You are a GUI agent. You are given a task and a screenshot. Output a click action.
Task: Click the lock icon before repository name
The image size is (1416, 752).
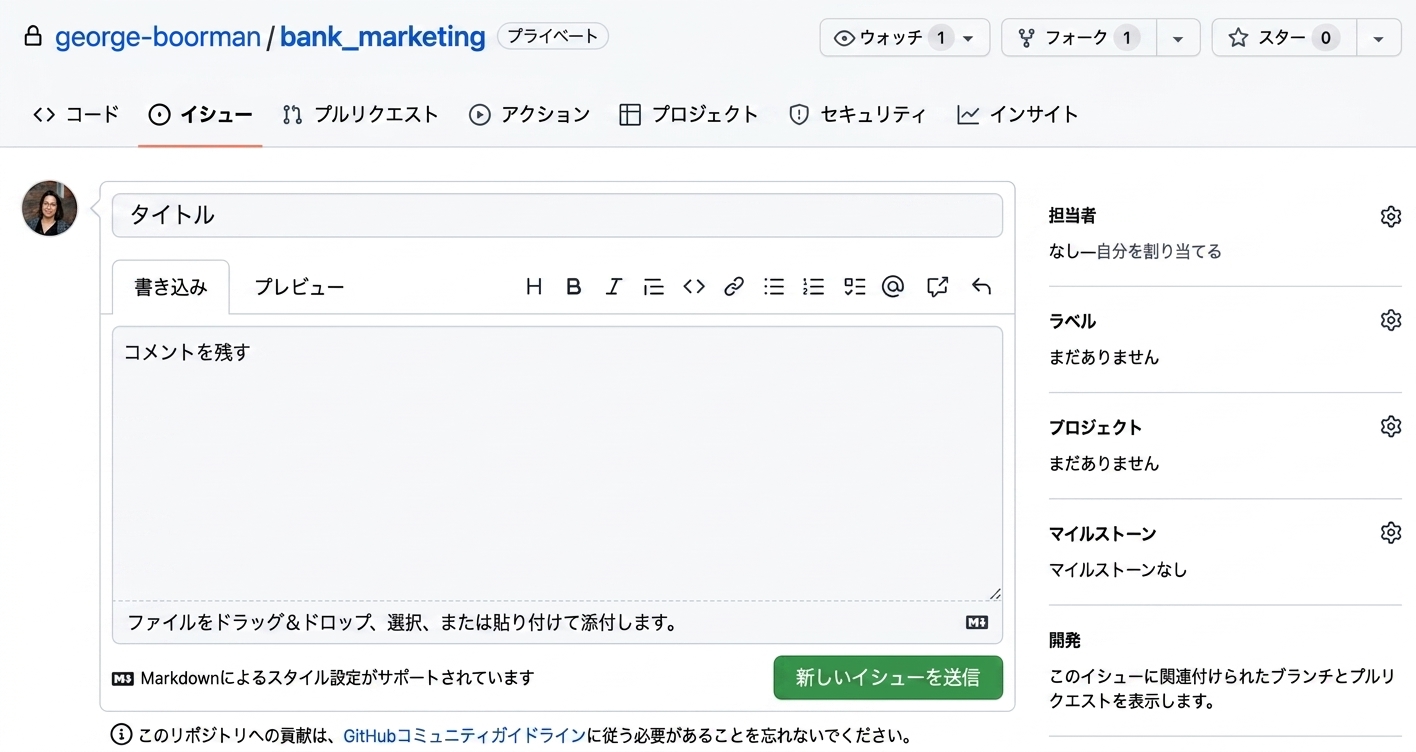(x=33, y=37)
